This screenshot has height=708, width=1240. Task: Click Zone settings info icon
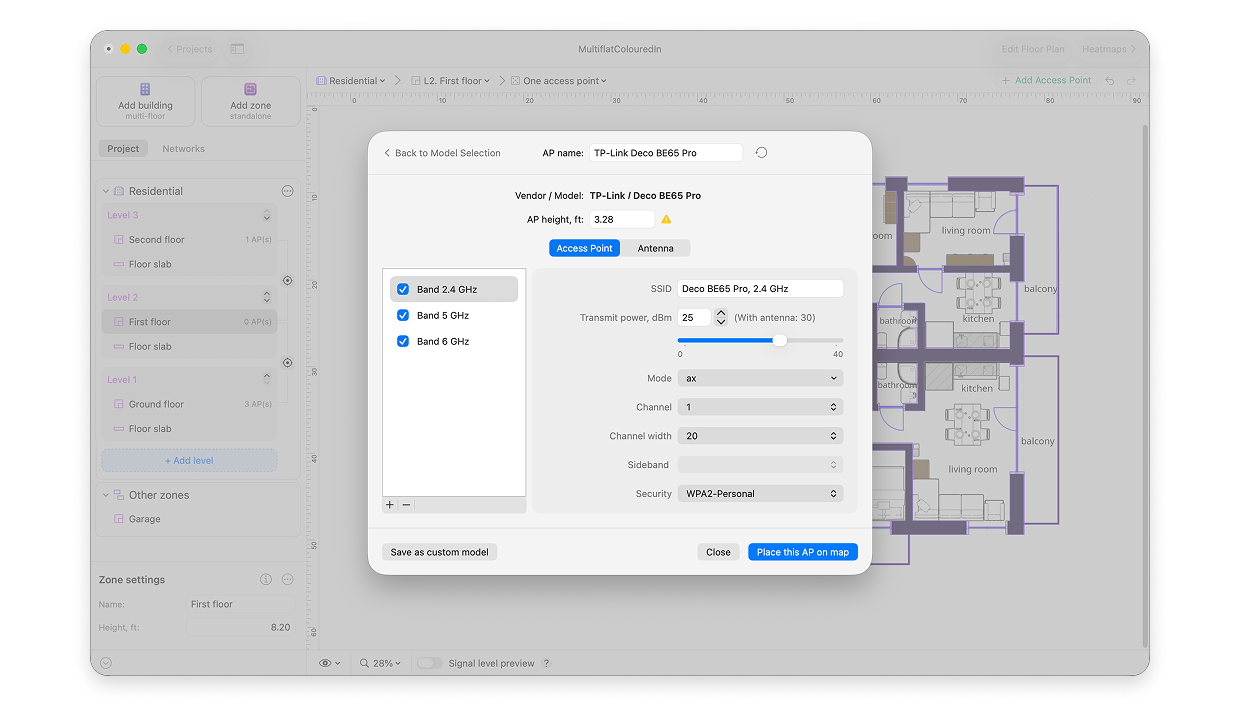(x=266, y=579)
